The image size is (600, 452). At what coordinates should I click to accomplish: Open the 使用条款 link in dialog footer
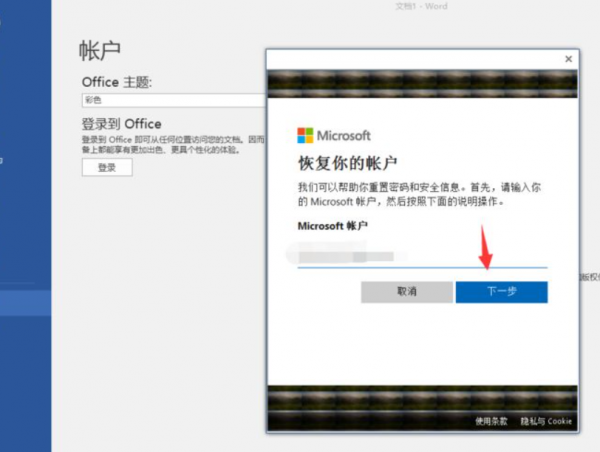(x=491, y=421)
